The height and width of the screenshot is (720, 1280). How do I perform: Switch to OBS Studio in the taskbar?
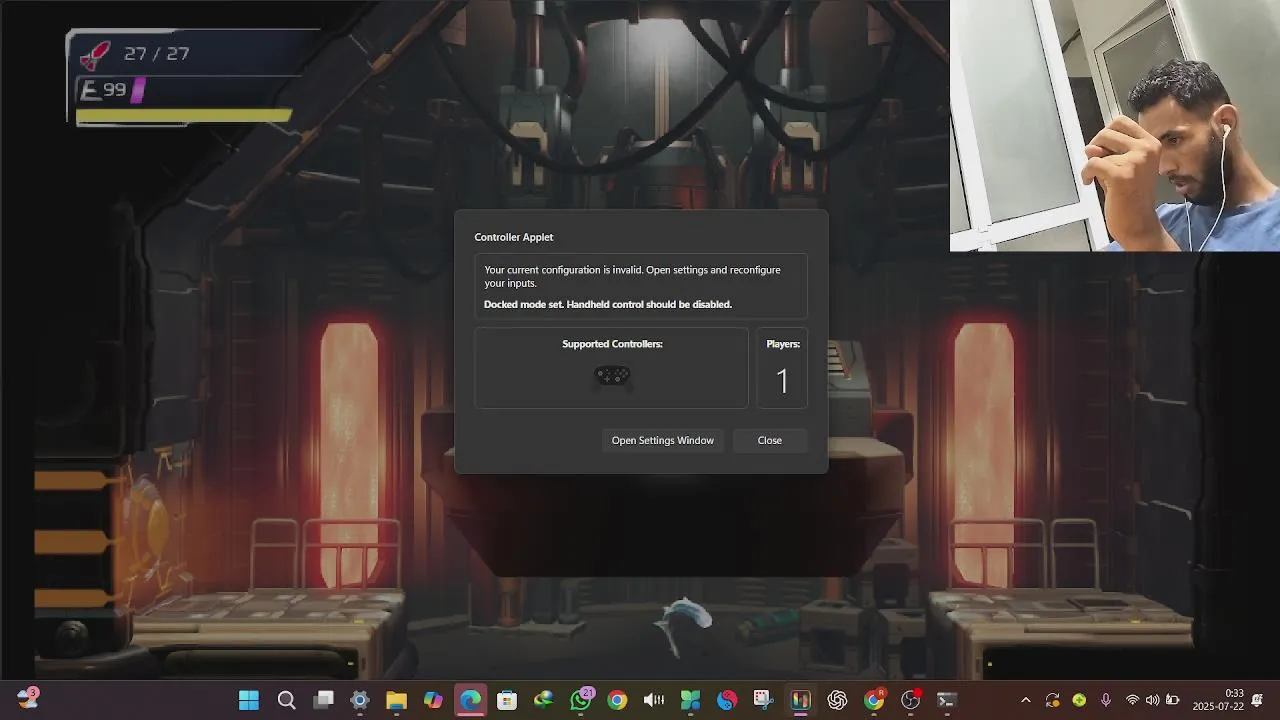click(911, 700)
